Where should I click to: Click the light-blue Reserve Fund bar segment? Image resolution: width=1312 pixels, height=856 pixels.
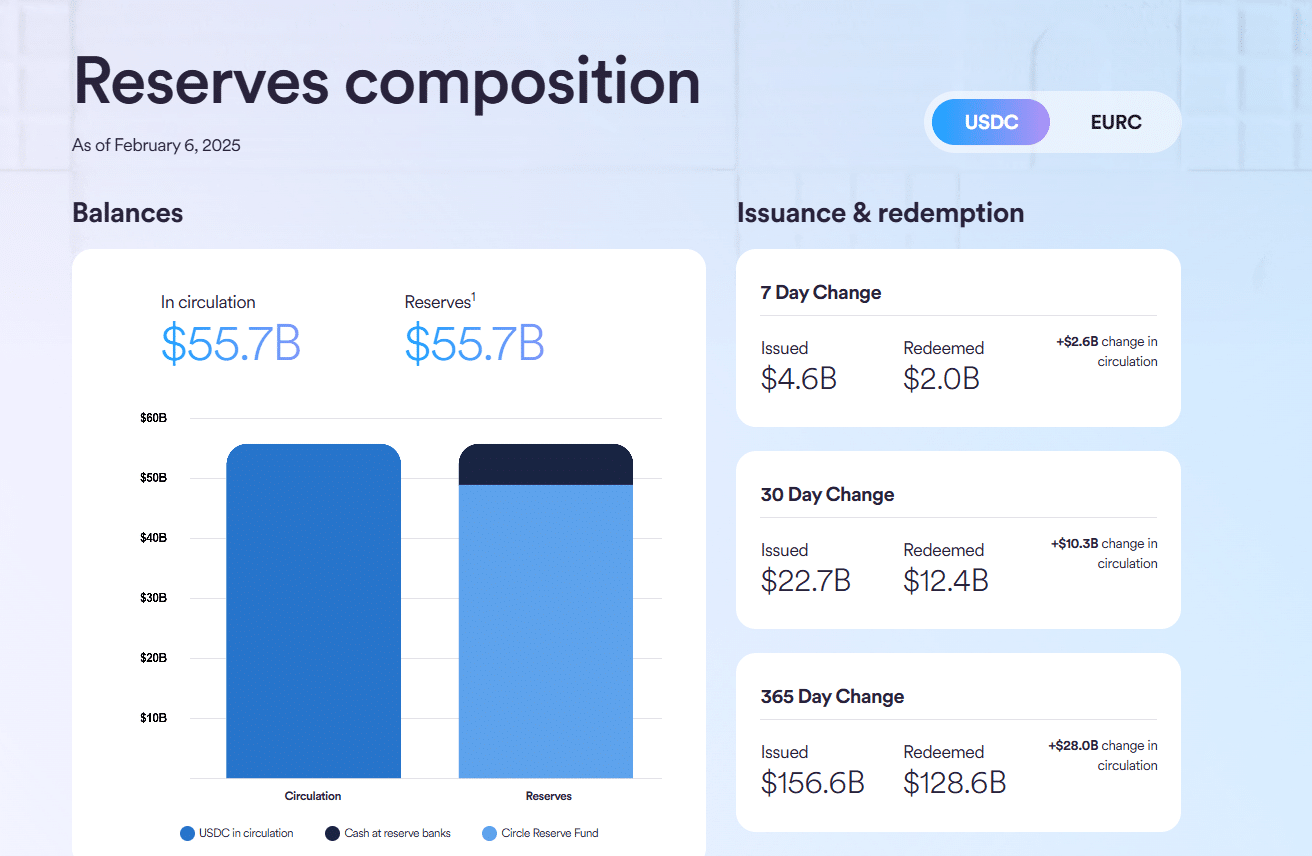click(x=546, y=631)
